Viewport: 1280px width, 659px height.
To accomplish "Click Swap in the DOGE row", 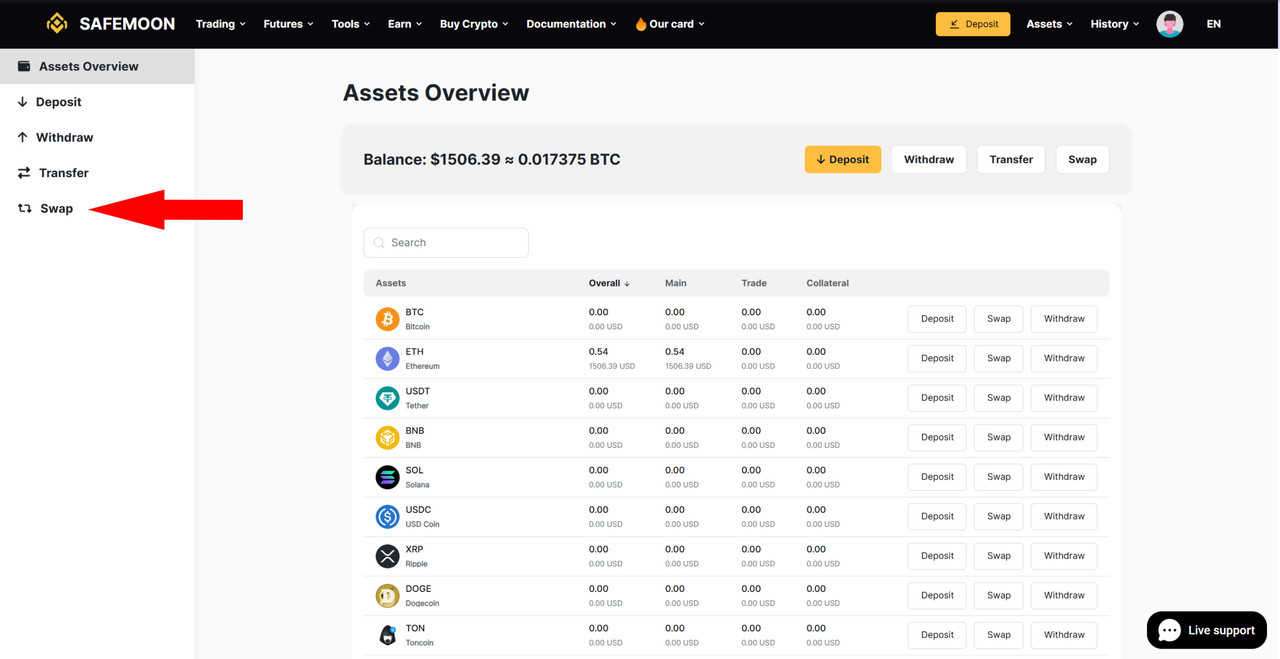I will point(999,595).
